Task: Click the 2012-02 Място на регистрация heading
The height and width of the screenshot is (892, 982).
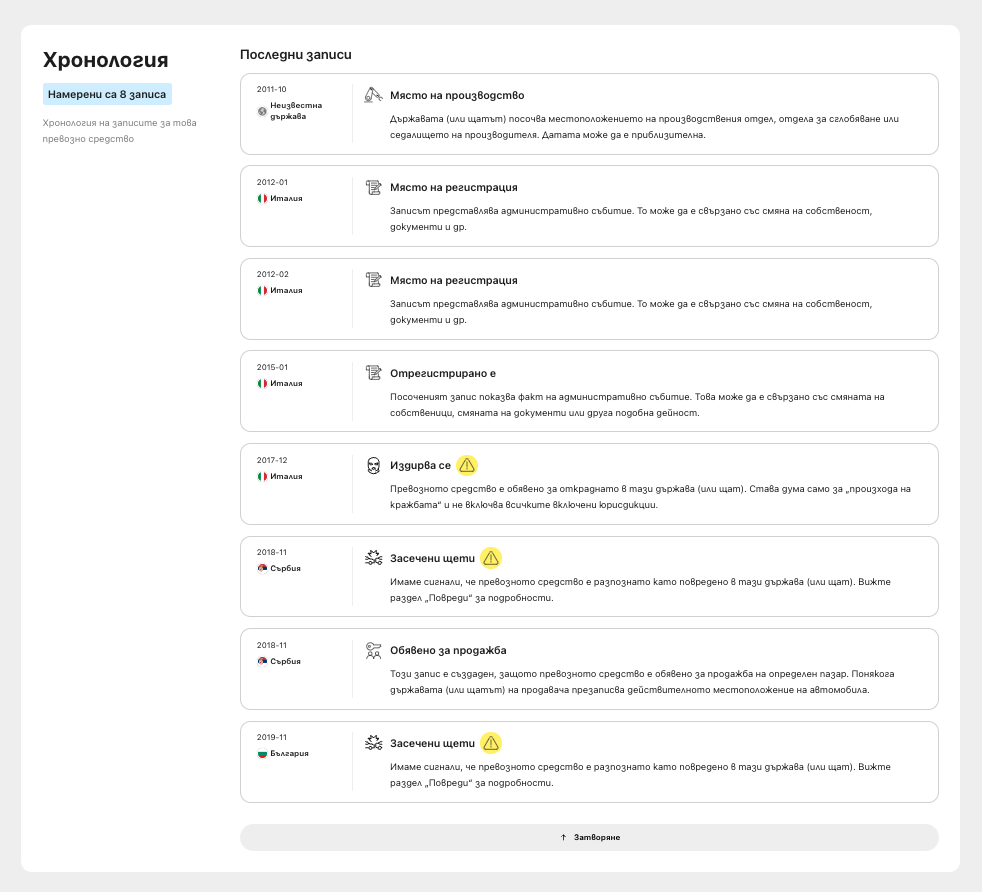Action: tap(453, 281)
